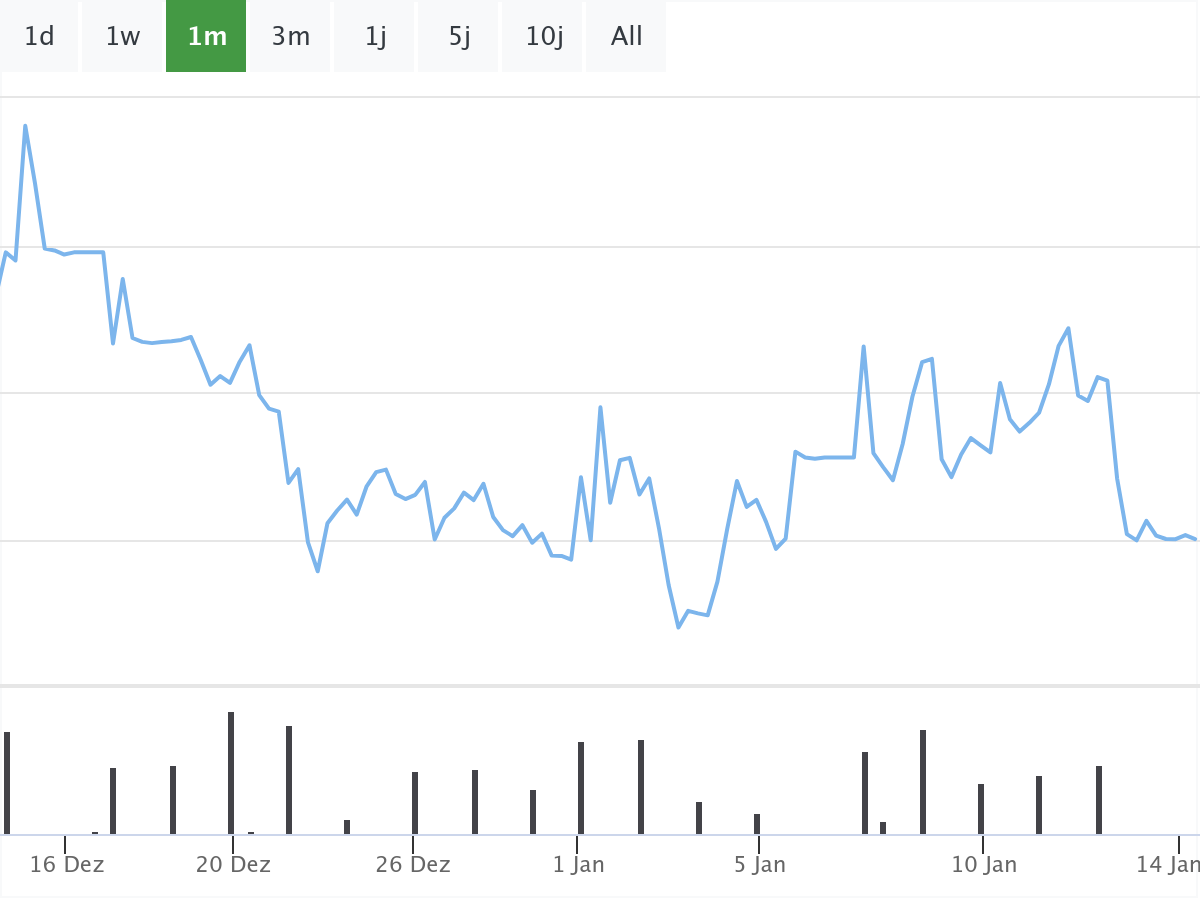Viewport: 1200px width, 900px height.
Task: Select the 1d time range tab
Action: pyautogui.click(x=39, y=37)
